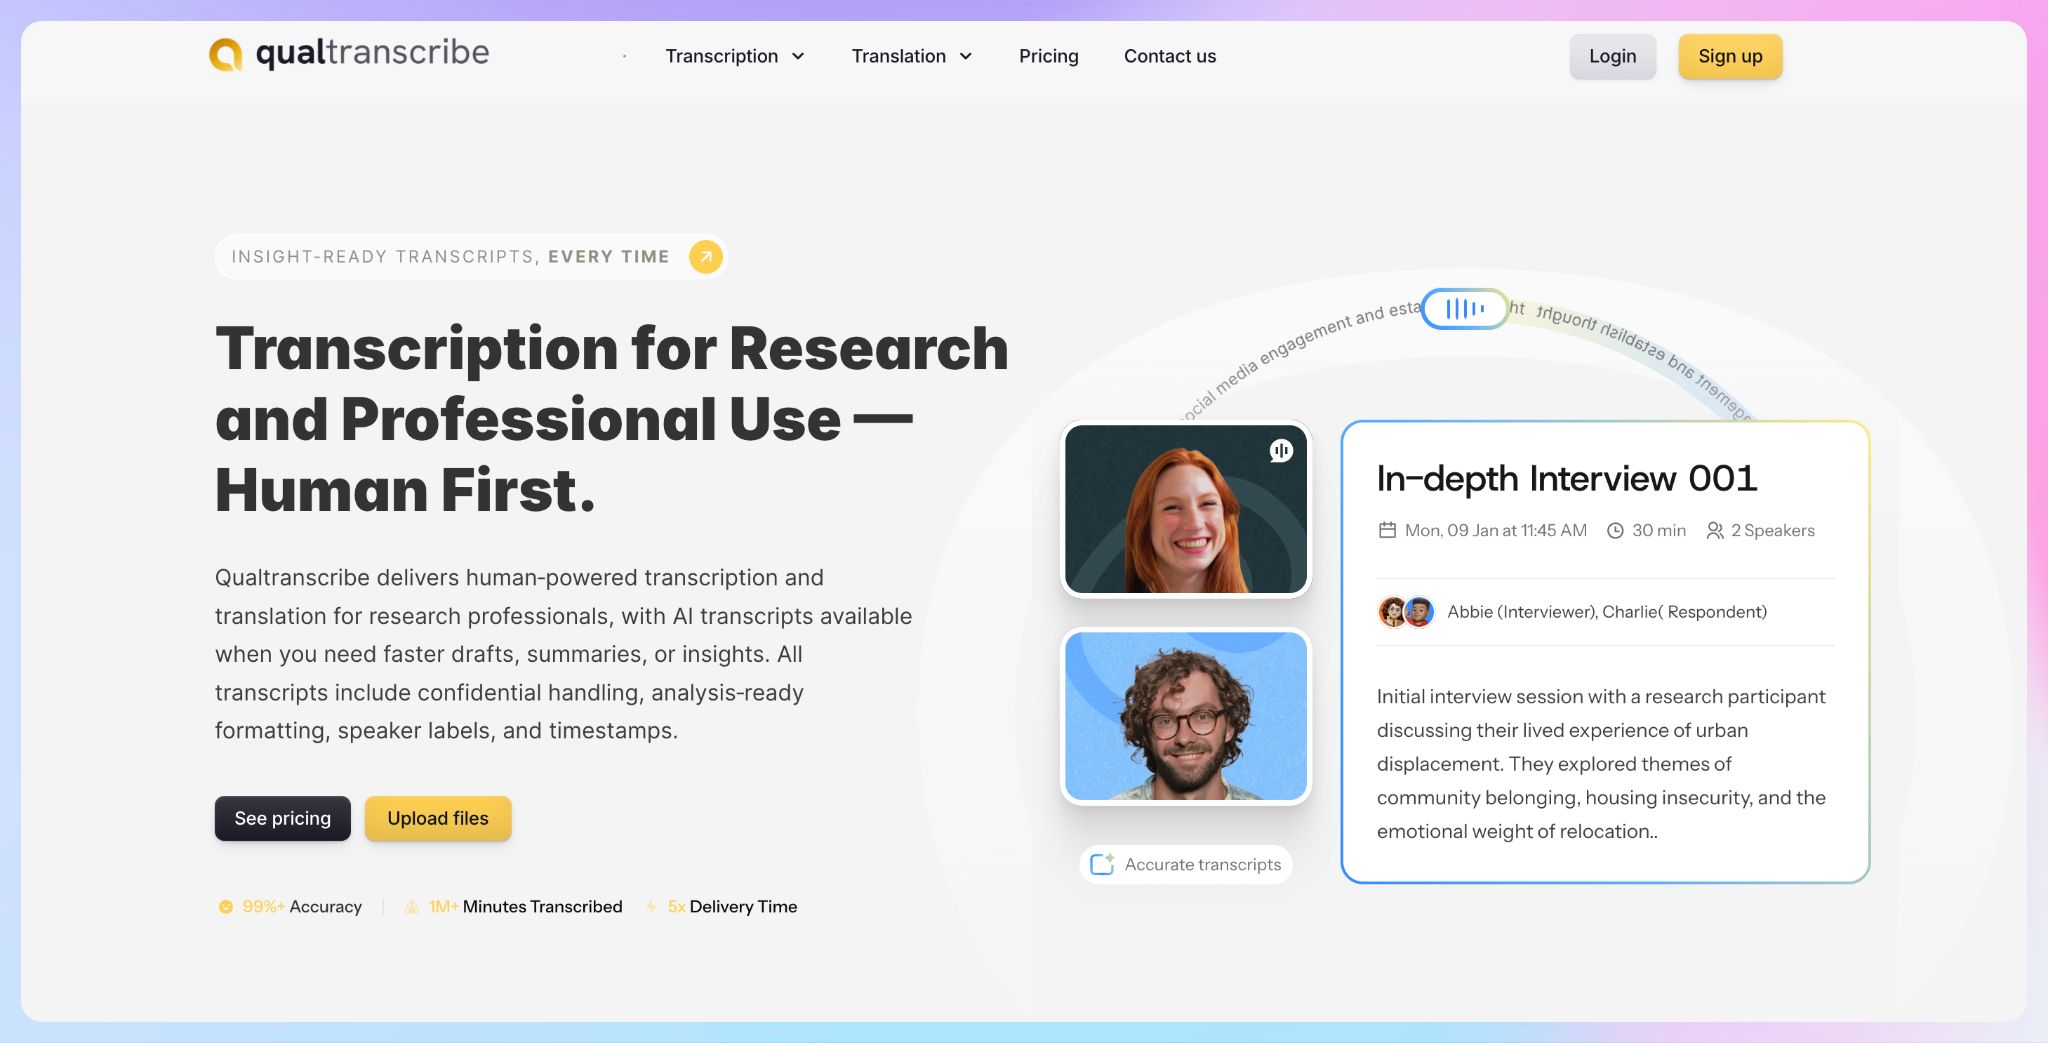
Task: Click the audio waveform pill icon
Action: [x=1465, y=309]
